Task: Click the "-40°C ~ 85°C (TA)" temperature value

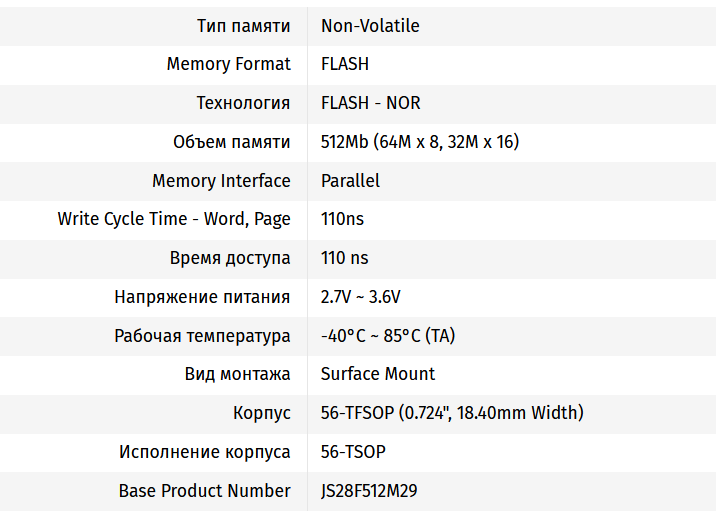Action: (x=388, y=336)
